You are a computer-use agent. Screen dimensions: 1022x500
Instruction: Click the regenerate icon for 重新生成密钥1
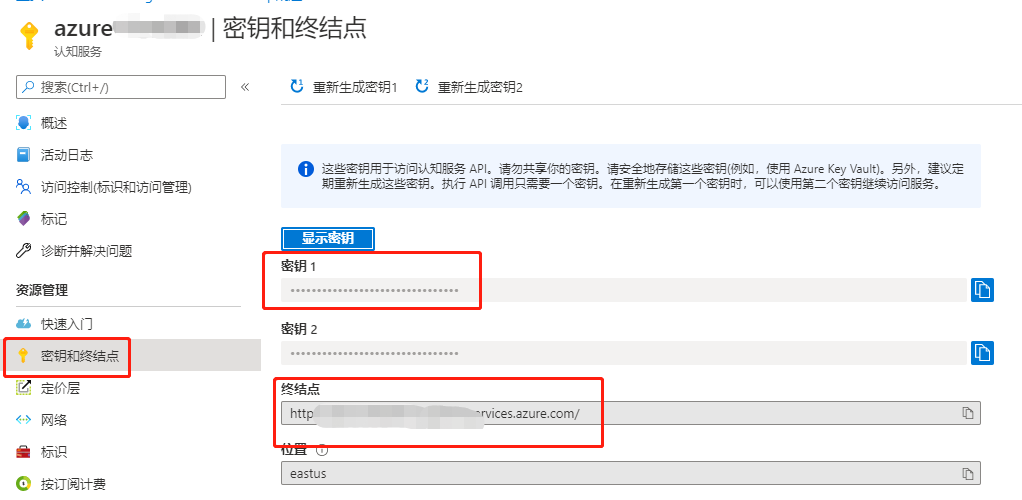click(x=297, y=86)
